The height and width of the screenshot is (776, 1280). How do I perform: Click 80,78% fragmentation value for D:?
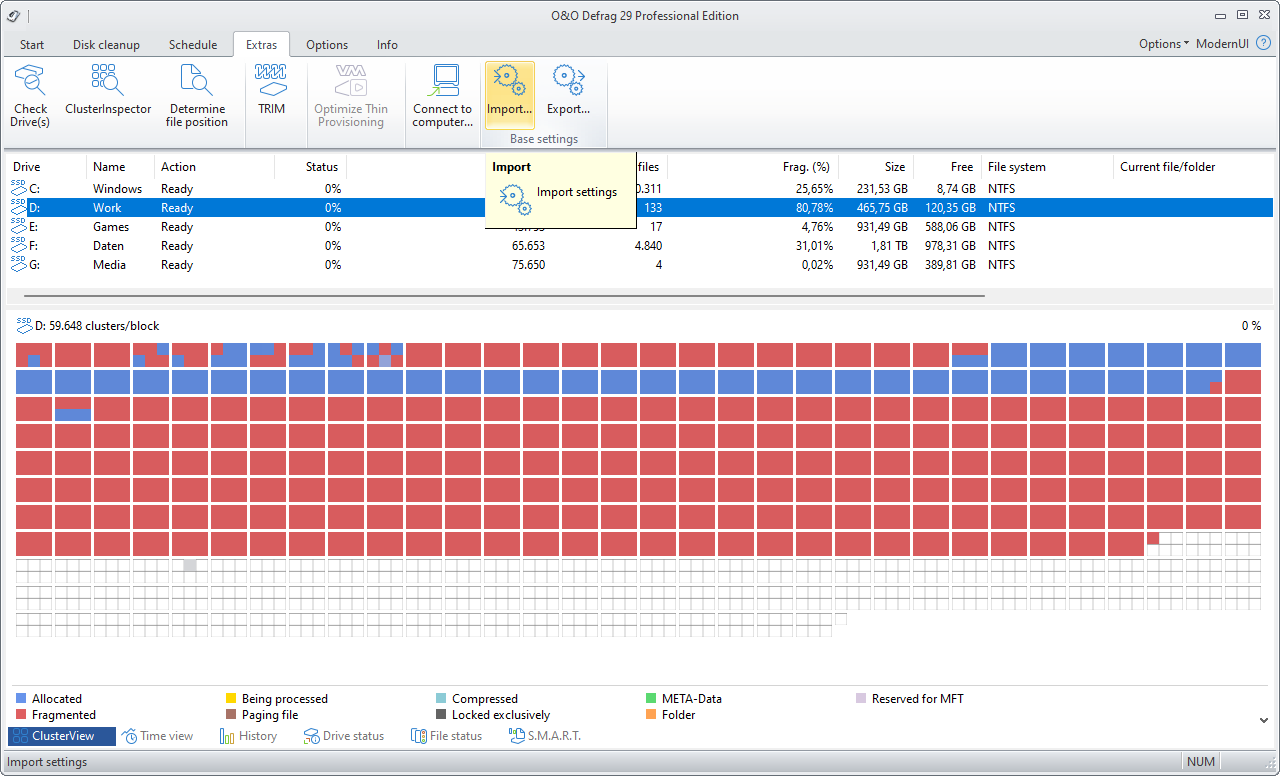pyautogui.click(x=814, y=208)
